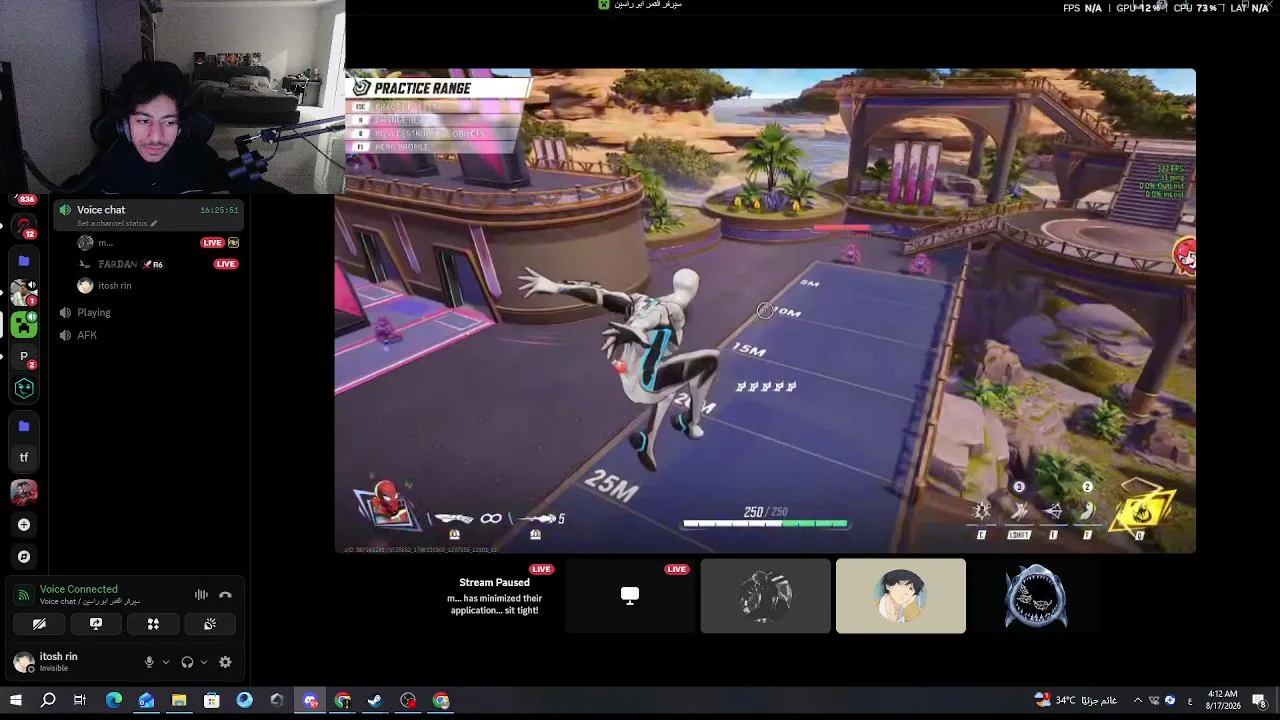Viewport: 1280px width, 720px height.
Task: Turn on camera in voice panel
Action: pos(39,624)
